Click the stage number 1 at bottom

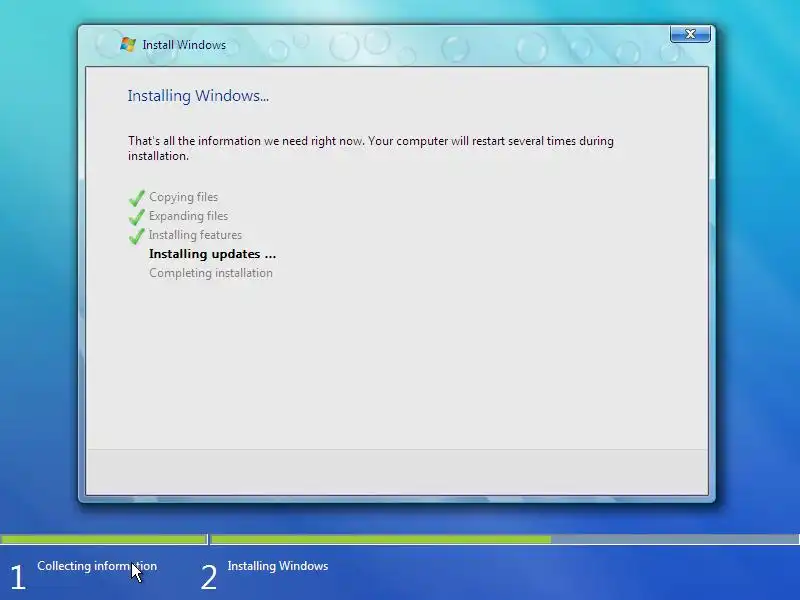tap(18, 578)
